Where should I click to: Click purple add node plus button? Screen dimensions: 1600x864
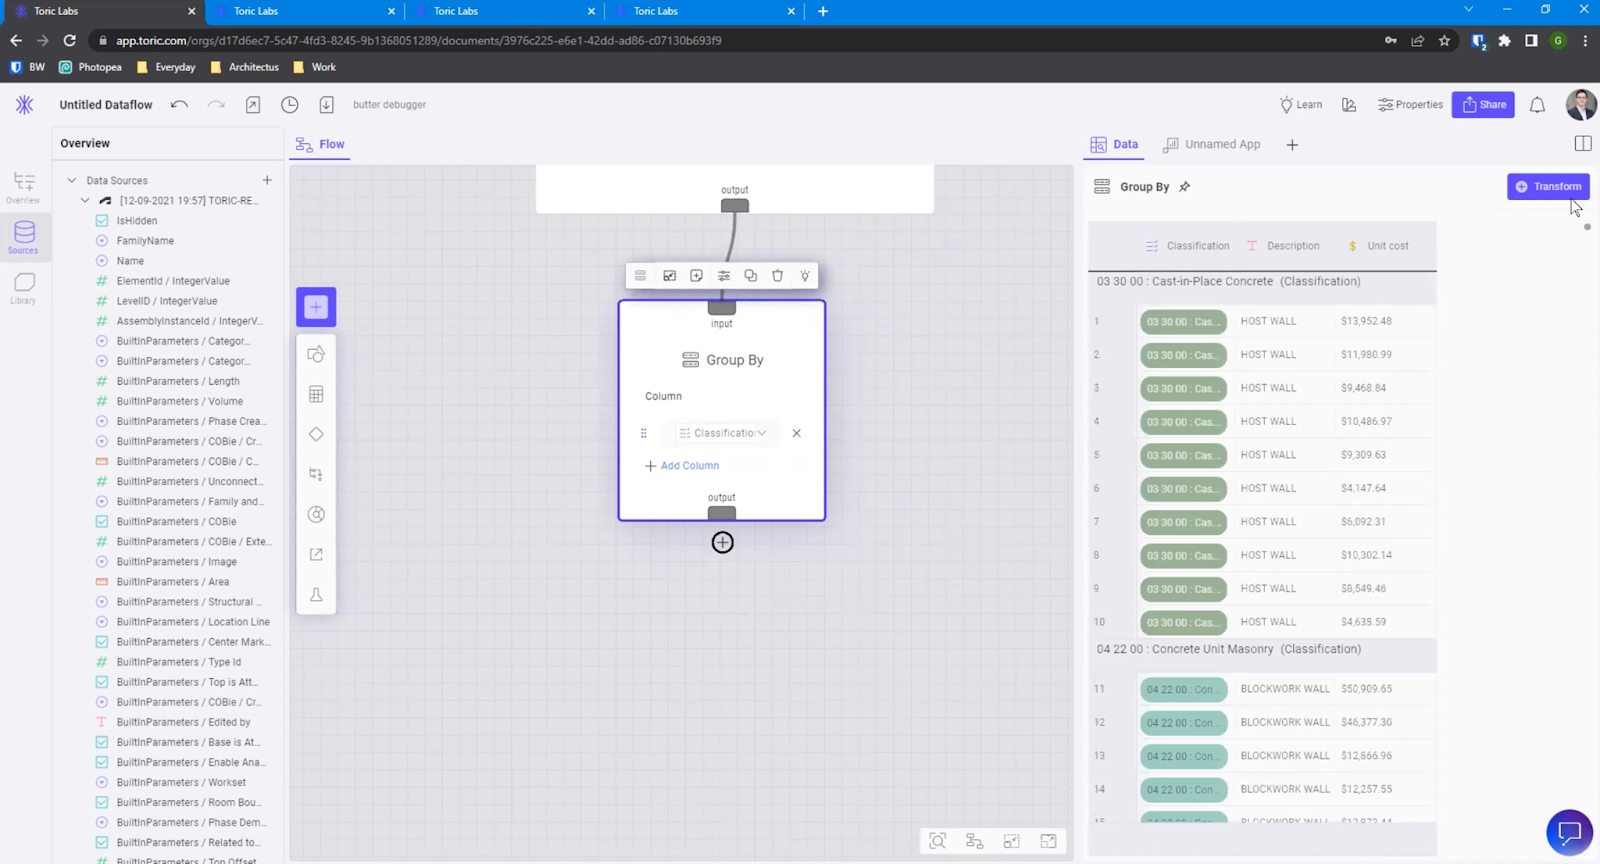tap(316, 307)
